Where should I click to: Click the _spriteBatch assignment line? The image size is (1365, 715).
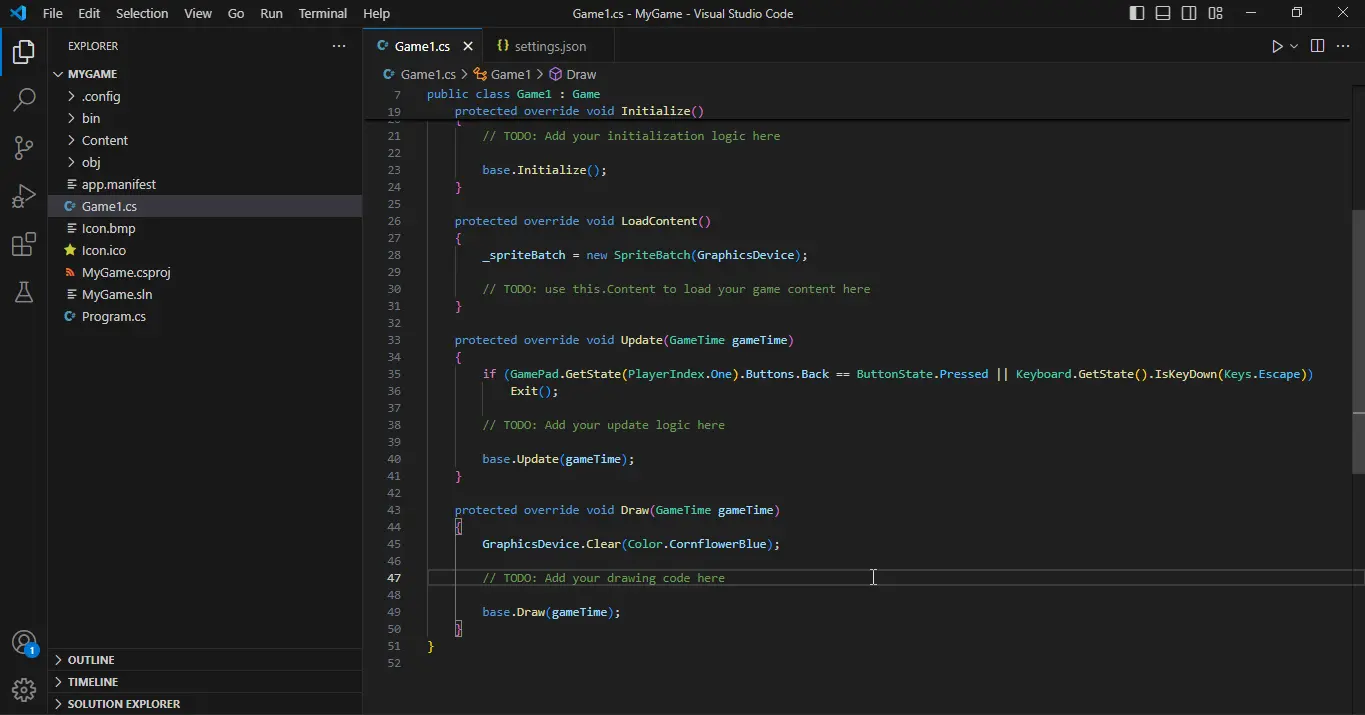pyautogui.click(x=644, y=255)
